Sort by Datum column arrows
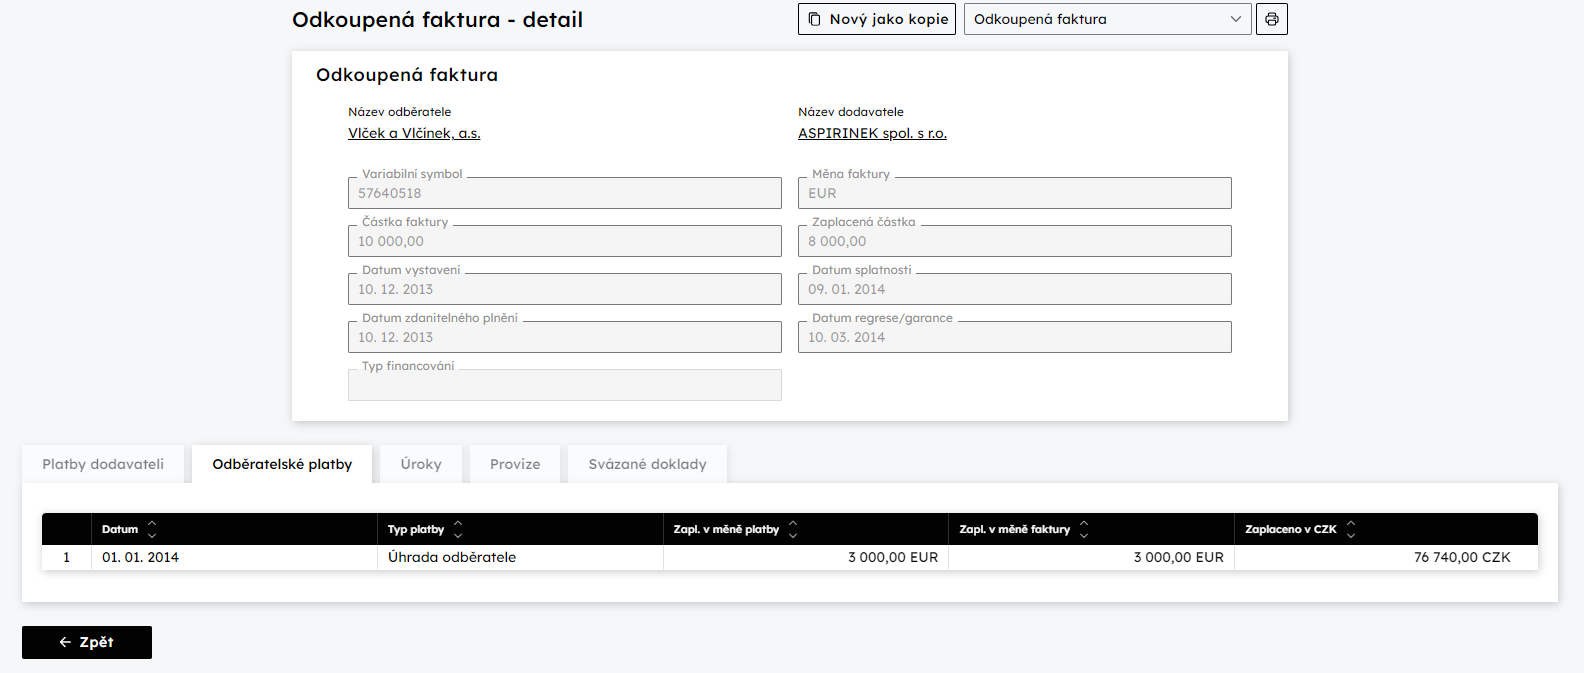Viewport: 1584px width, 673px height. (152, 529)
